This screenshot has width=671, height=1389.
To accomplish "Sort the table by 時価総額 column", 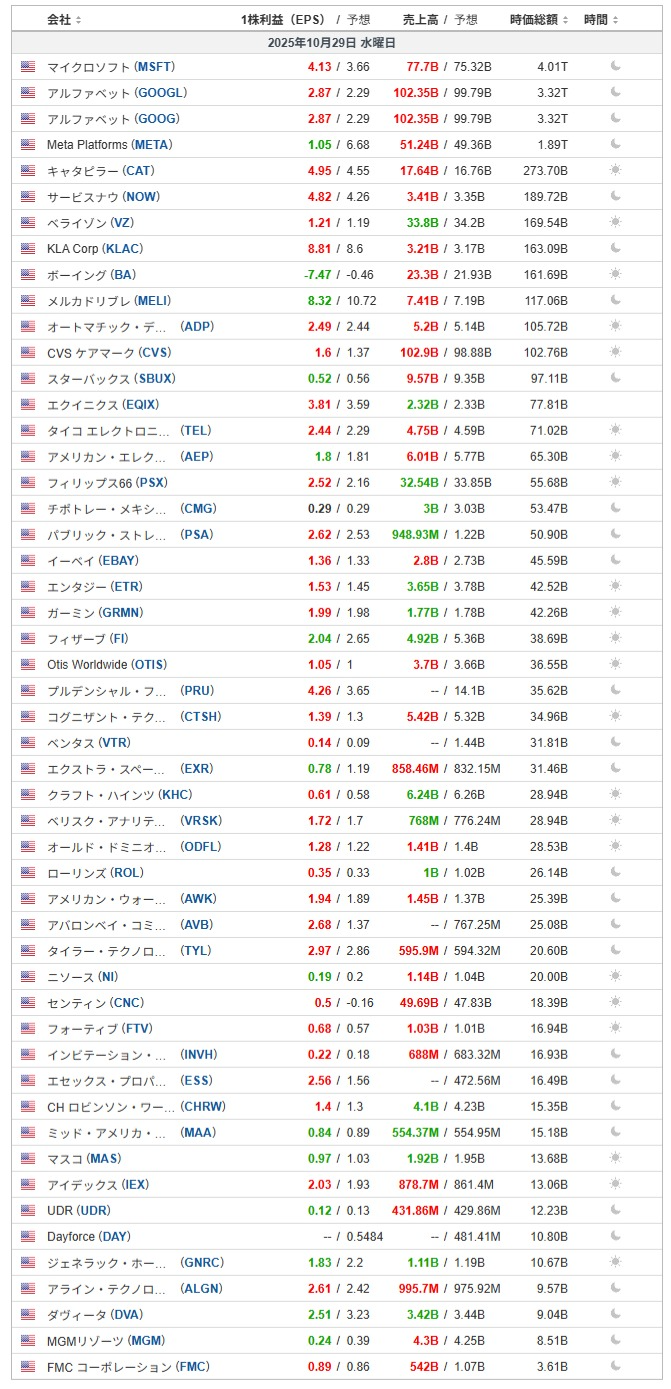I will coord(540,20).
